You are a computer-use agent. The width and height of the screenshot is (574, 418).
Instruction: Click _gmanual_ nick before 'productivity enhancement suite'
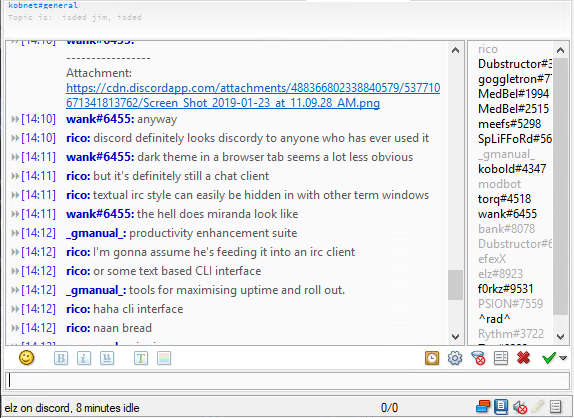coord(96,233)
